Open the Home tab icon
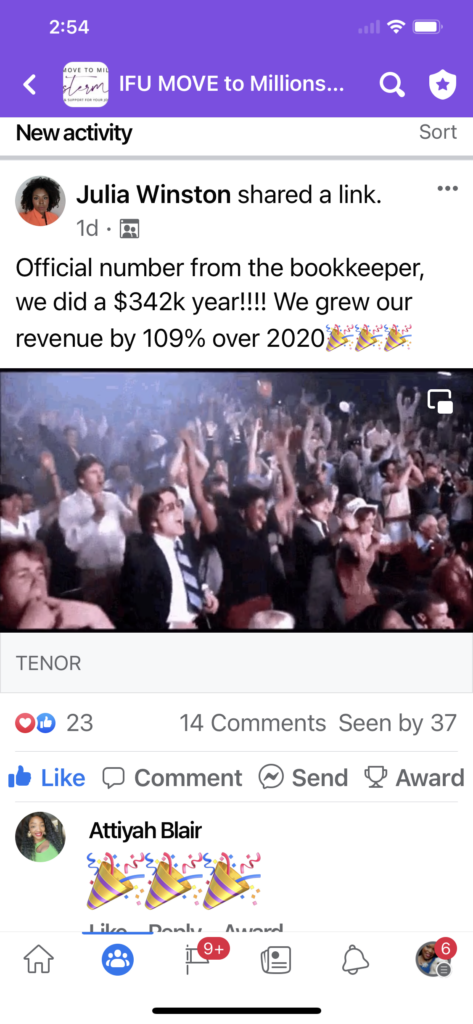Screen dimensions: 473x1024 (39, 960)
